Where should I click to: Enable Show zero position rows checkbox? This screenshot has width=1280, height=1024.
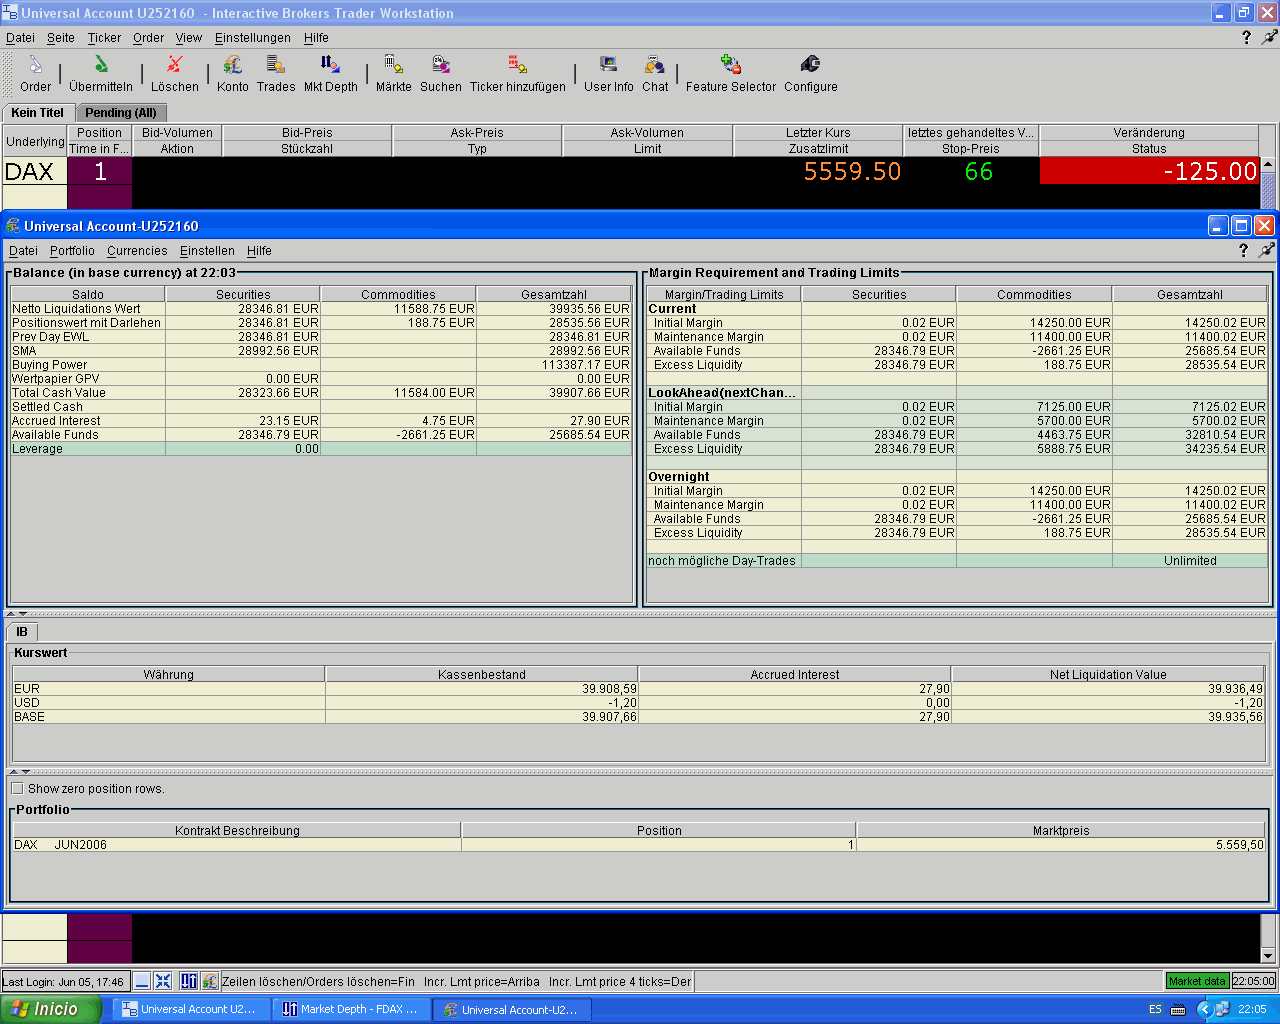(x=17, y=789)
